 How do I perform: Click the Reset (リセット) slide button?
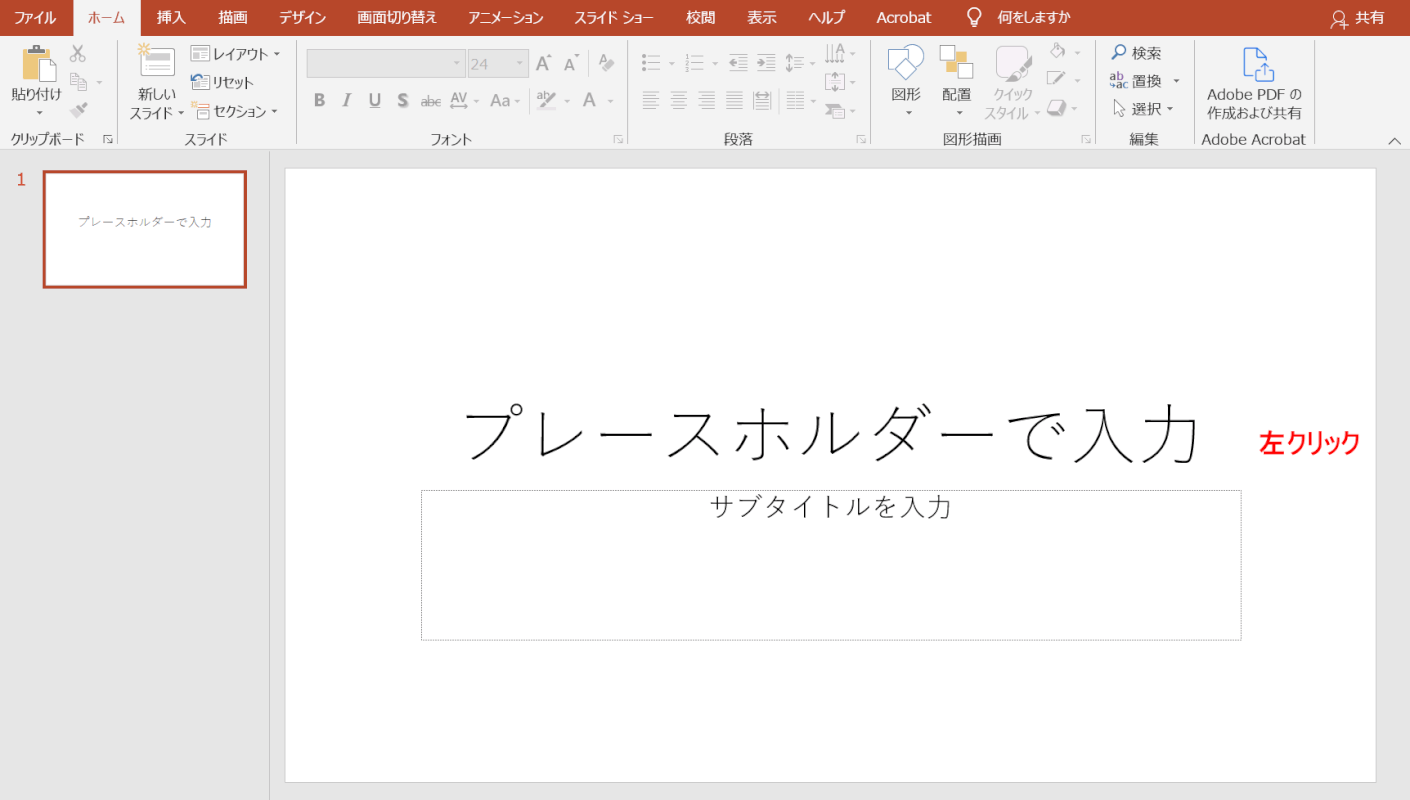click(x=222, y=82)
